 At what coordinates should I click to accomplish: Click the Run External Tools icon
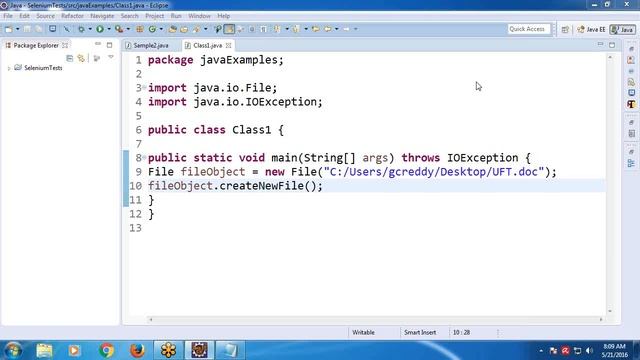point(119,29)
